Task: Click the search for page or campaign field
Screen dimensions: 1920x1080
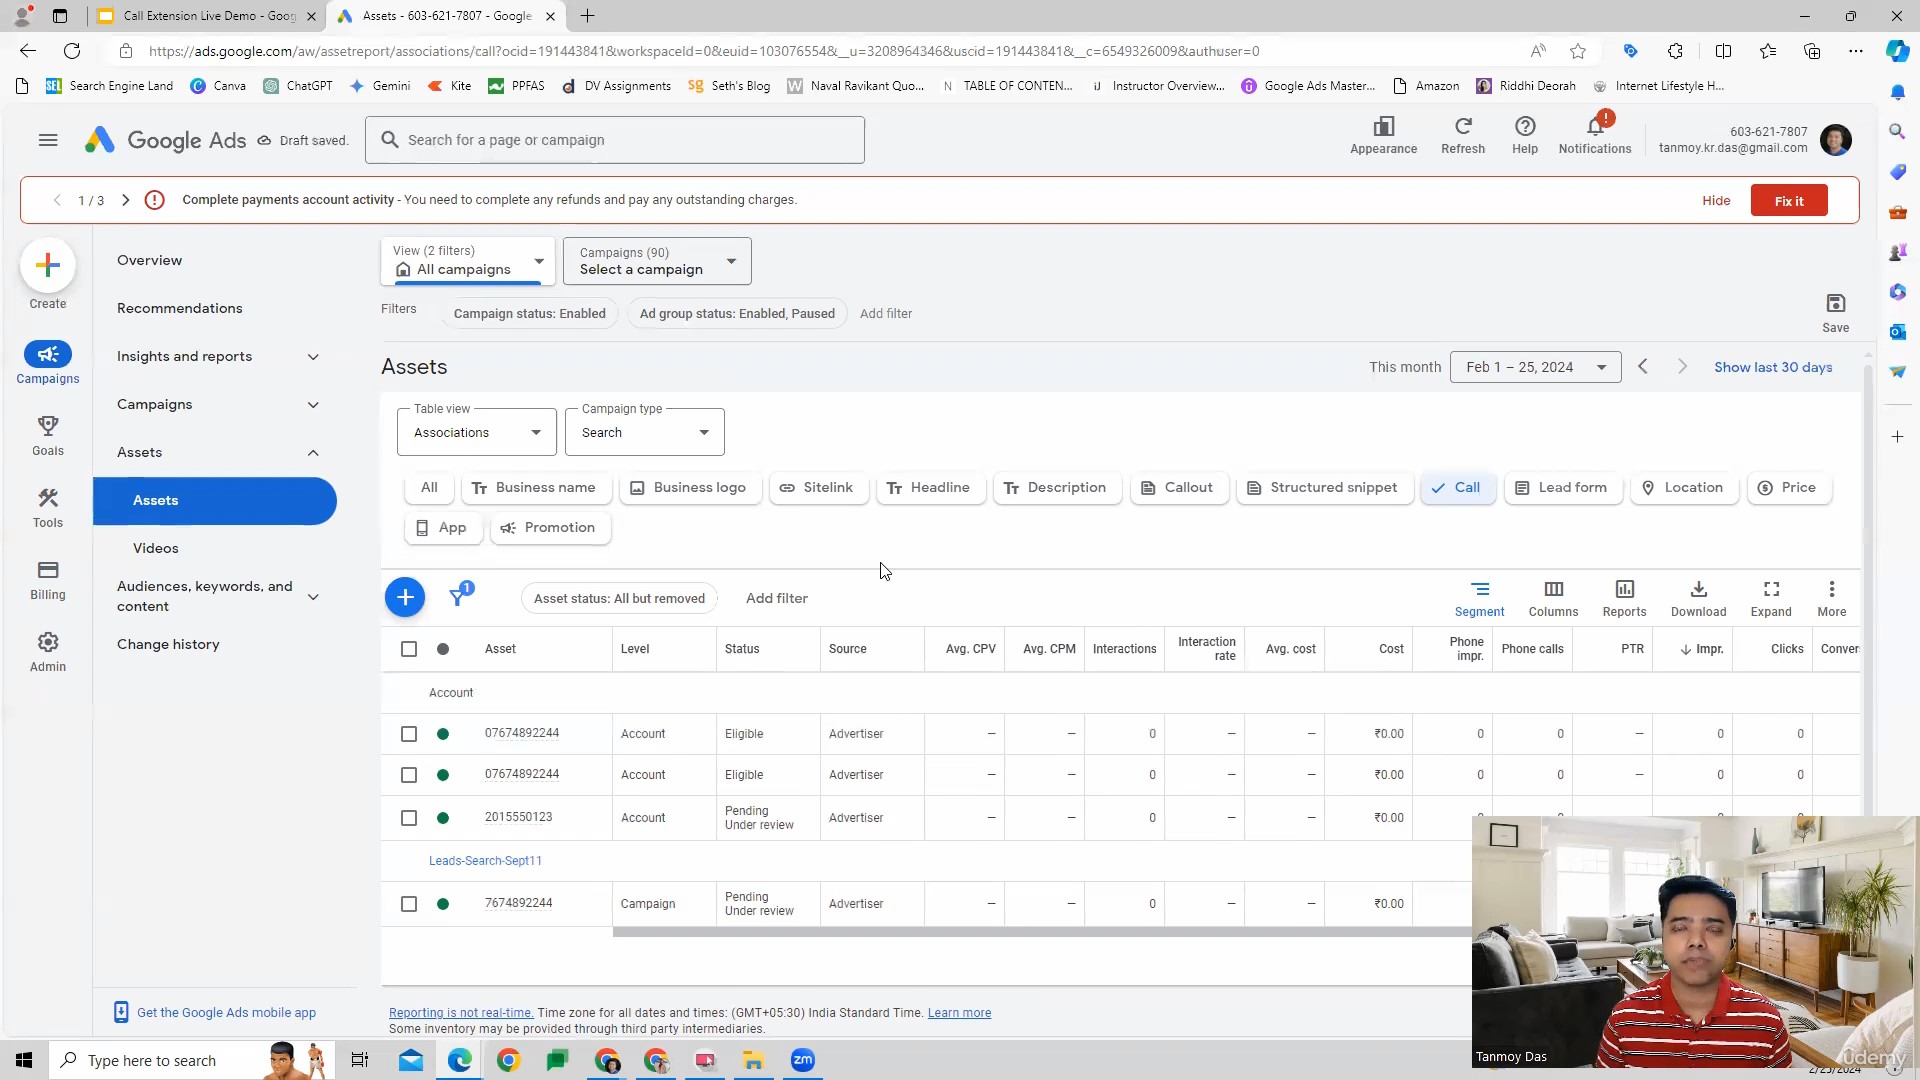Action: [615, 140]
